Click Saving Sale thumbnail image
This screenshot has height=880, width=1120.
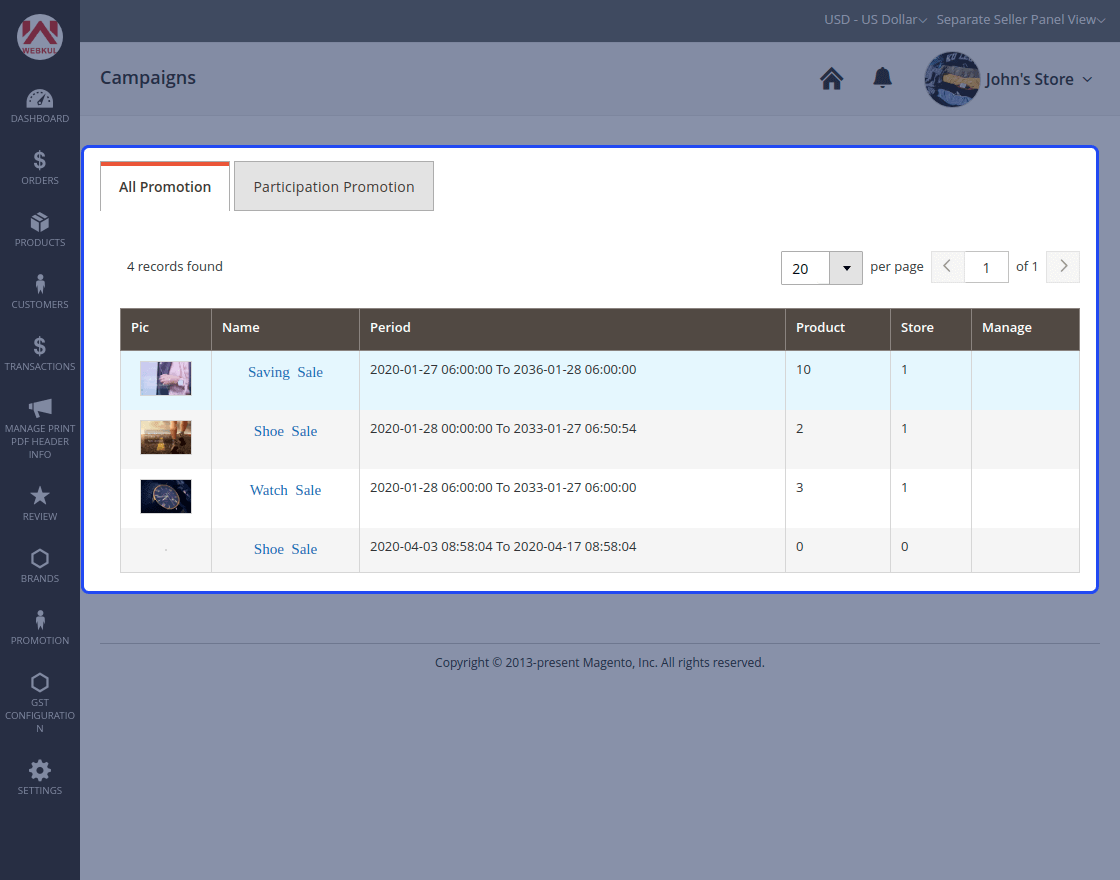point(166,379)
